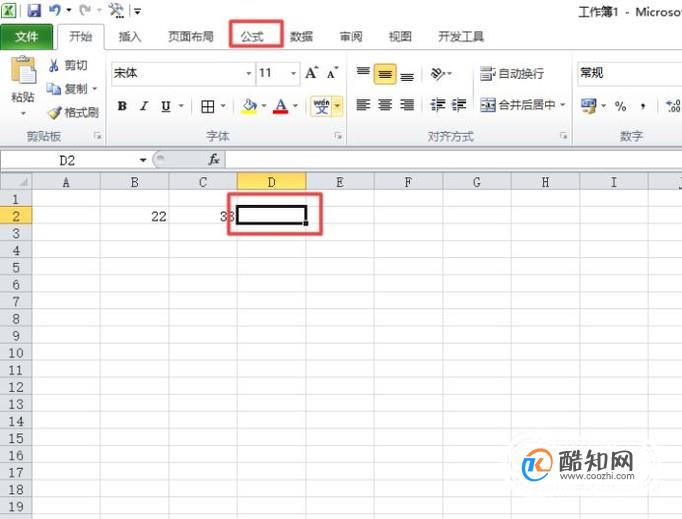Apply the yellow fill color bucket

[x=249, y=106]
